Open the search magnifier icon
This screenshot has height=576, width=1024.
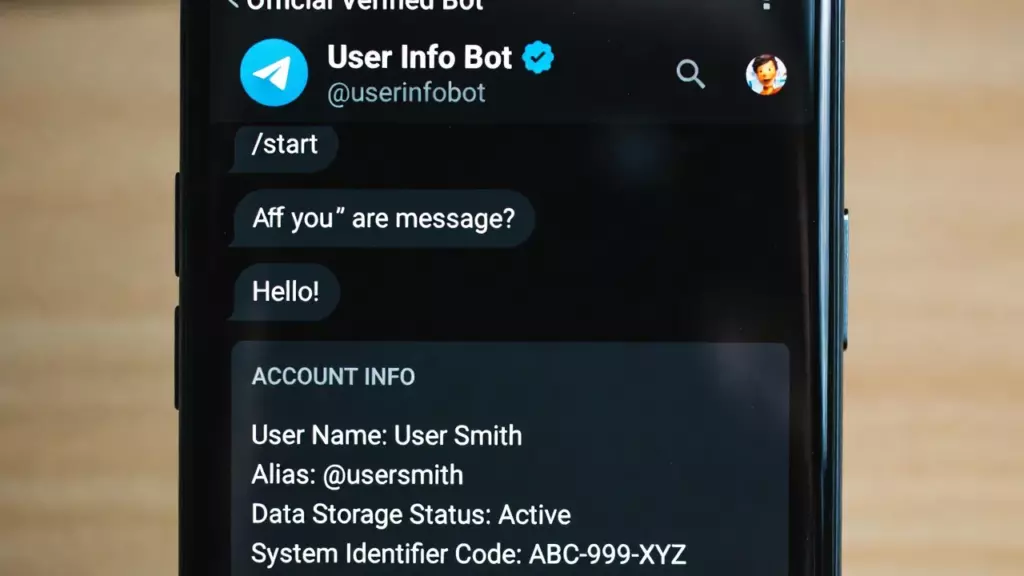(x=690, y=74)
